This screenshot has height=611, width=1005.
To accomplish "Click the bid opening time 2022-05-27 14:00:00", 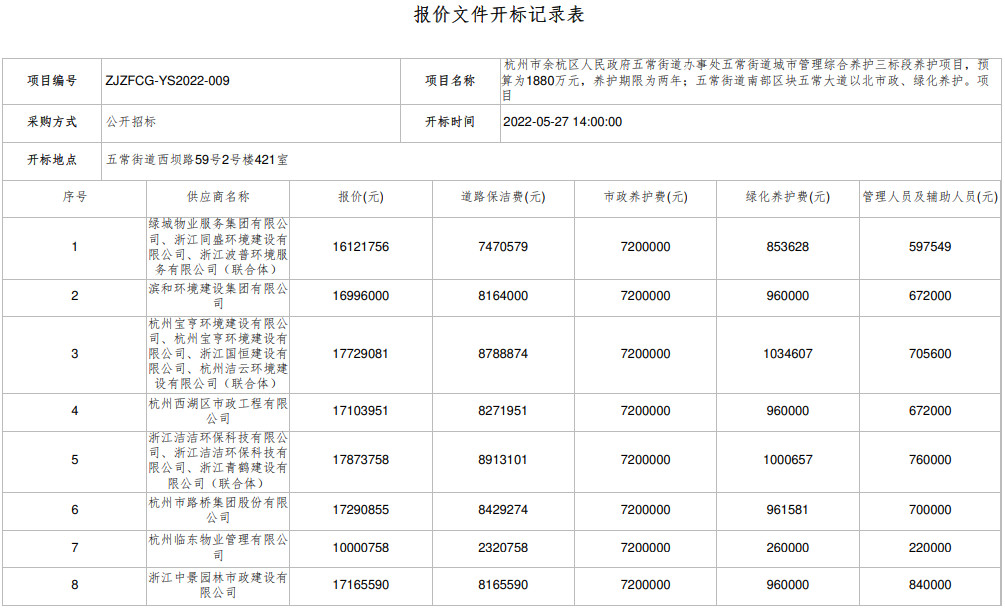I will click(561, 122).
